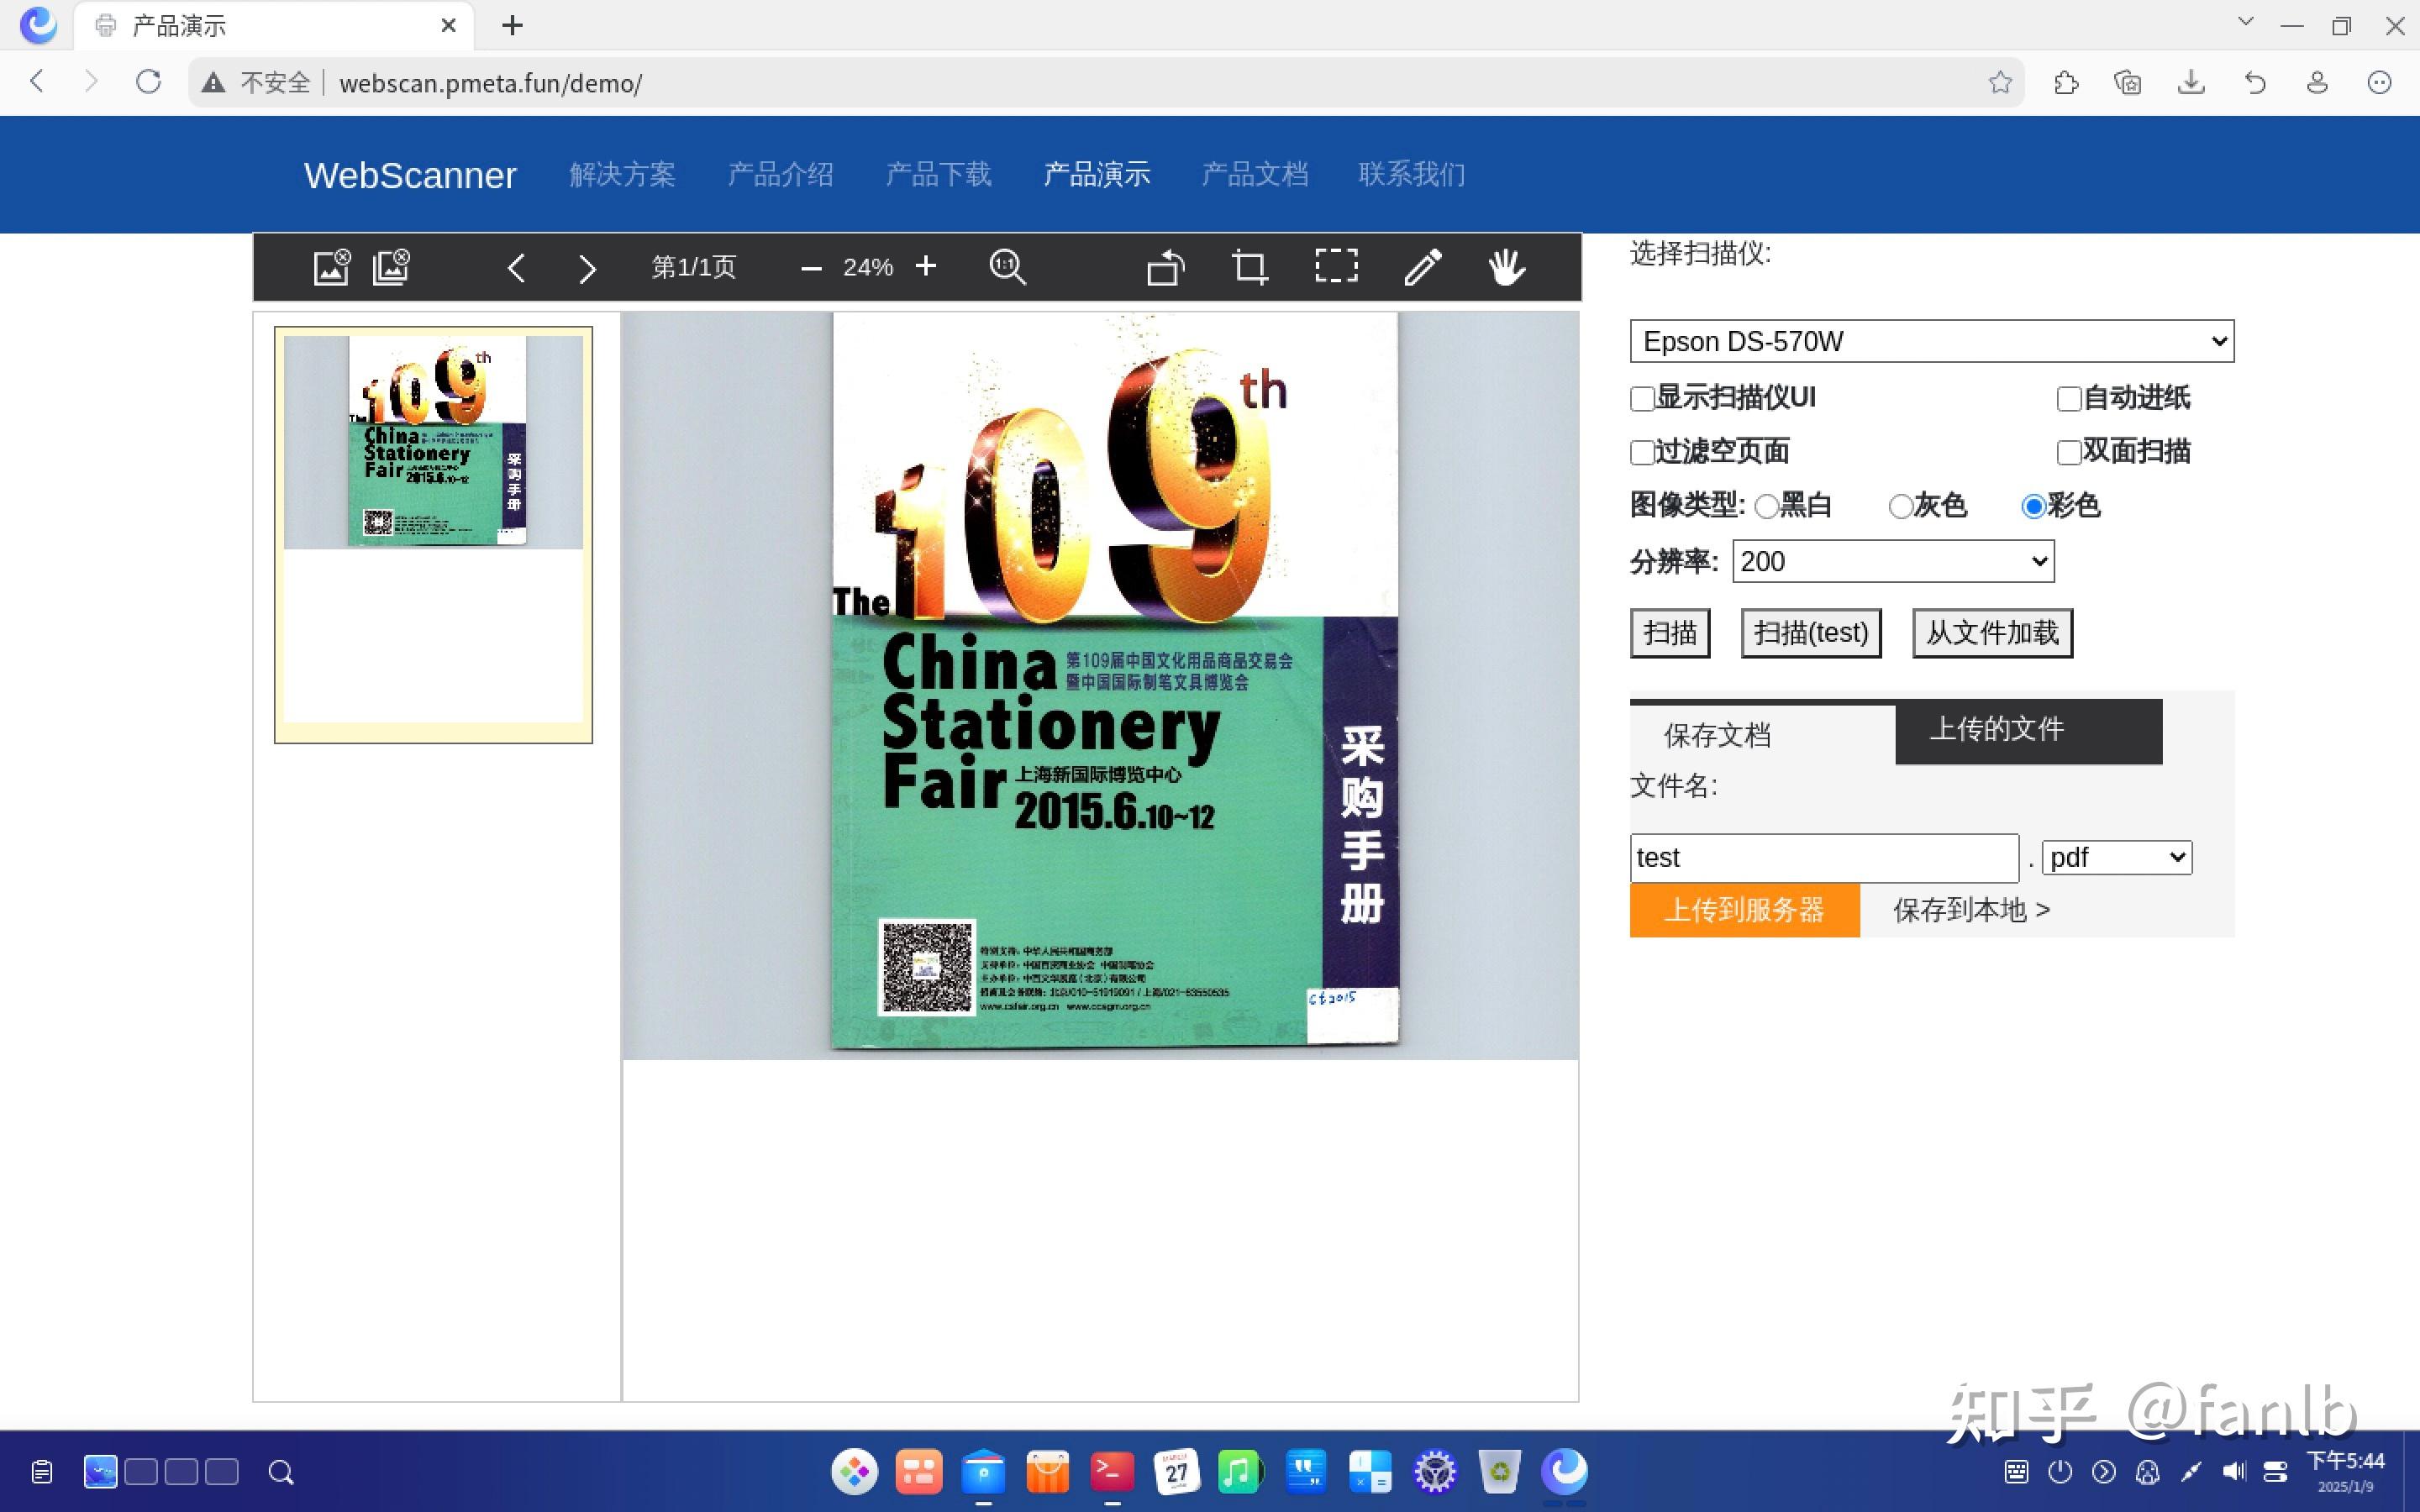Viewport: 2420px width, 1512px height.
Task: Select the pen annotation tool
Action: click(x=1421, y=267)
